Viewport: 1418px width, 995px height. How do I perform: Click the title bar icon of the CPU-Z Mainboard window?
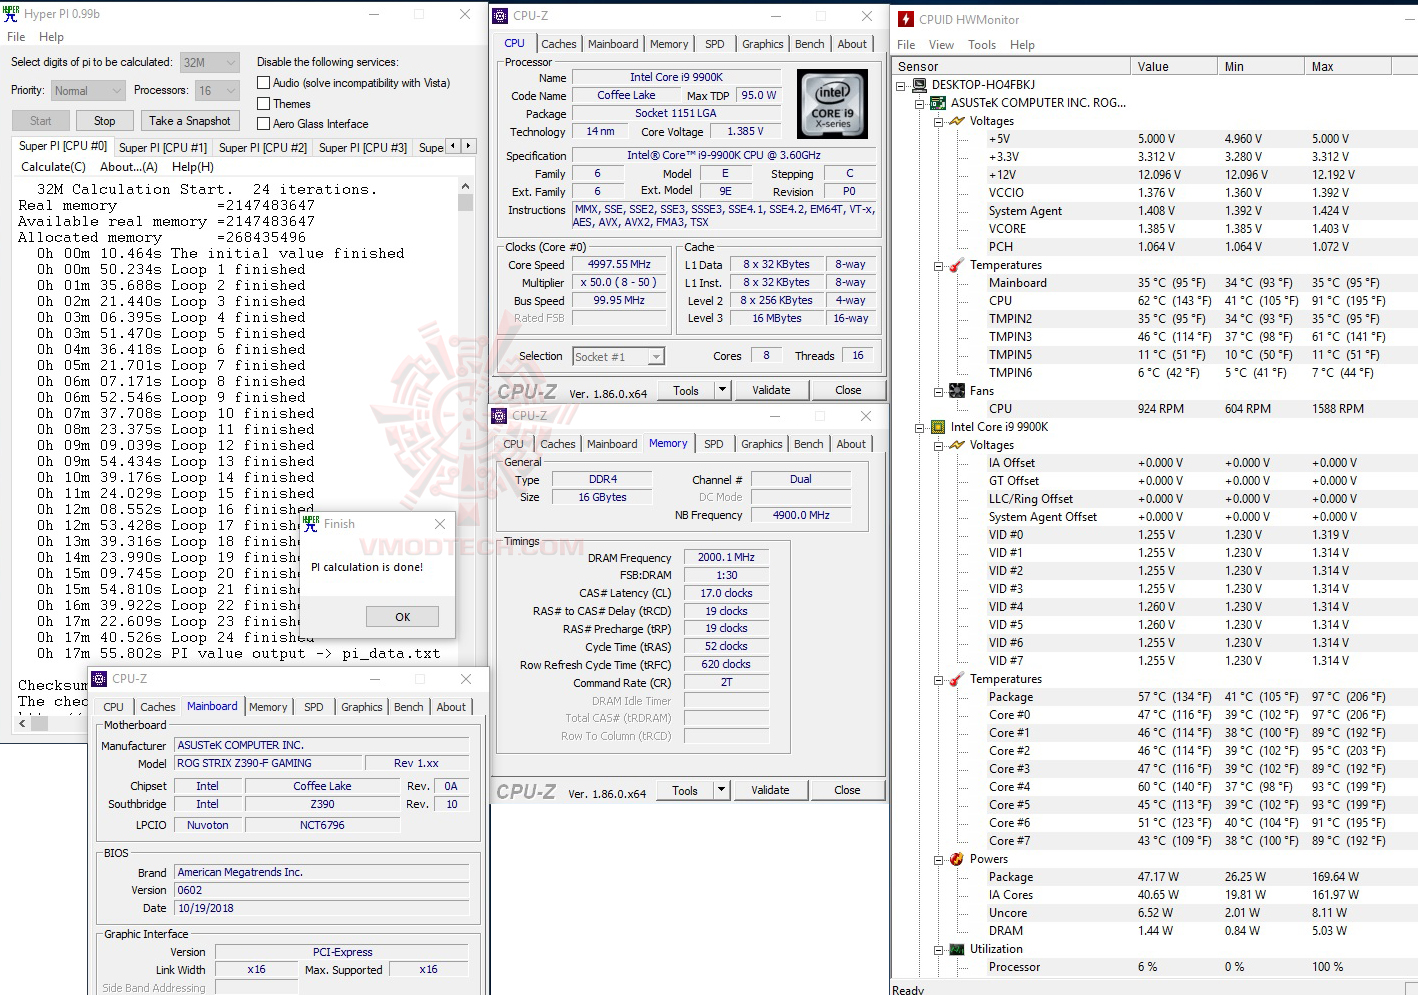click(100, 679)
